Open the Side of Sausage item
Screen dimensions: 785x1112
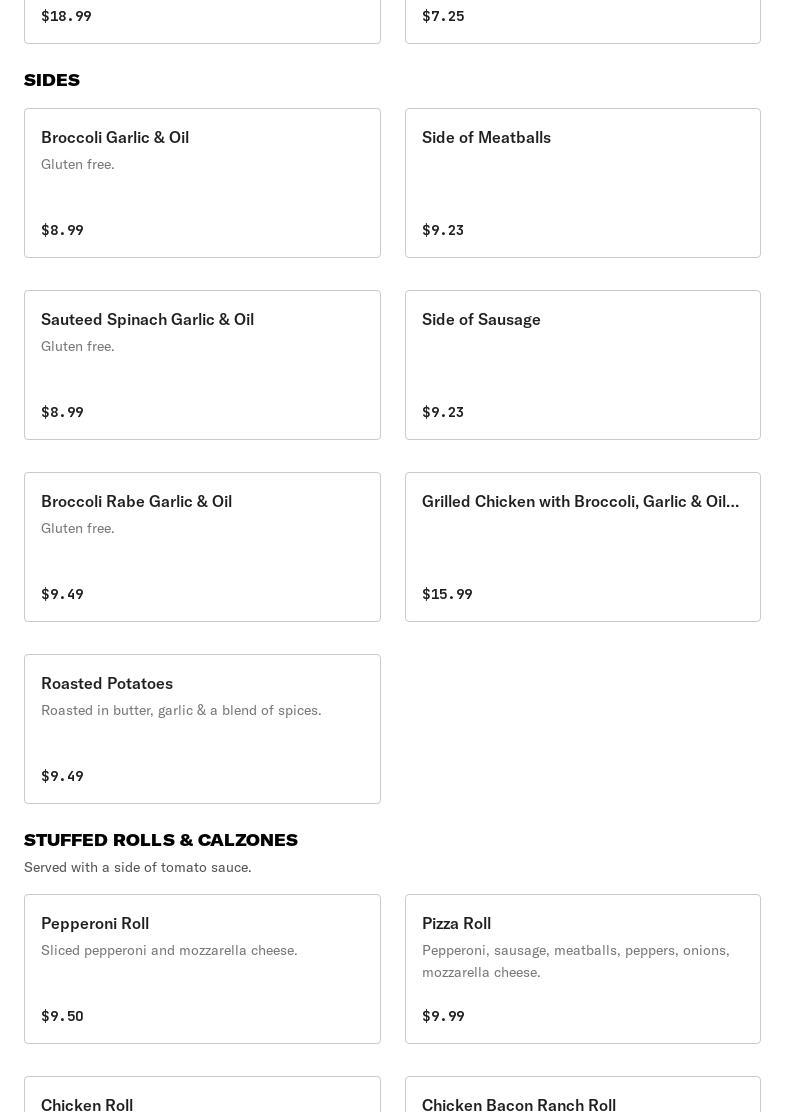point(582,365)
